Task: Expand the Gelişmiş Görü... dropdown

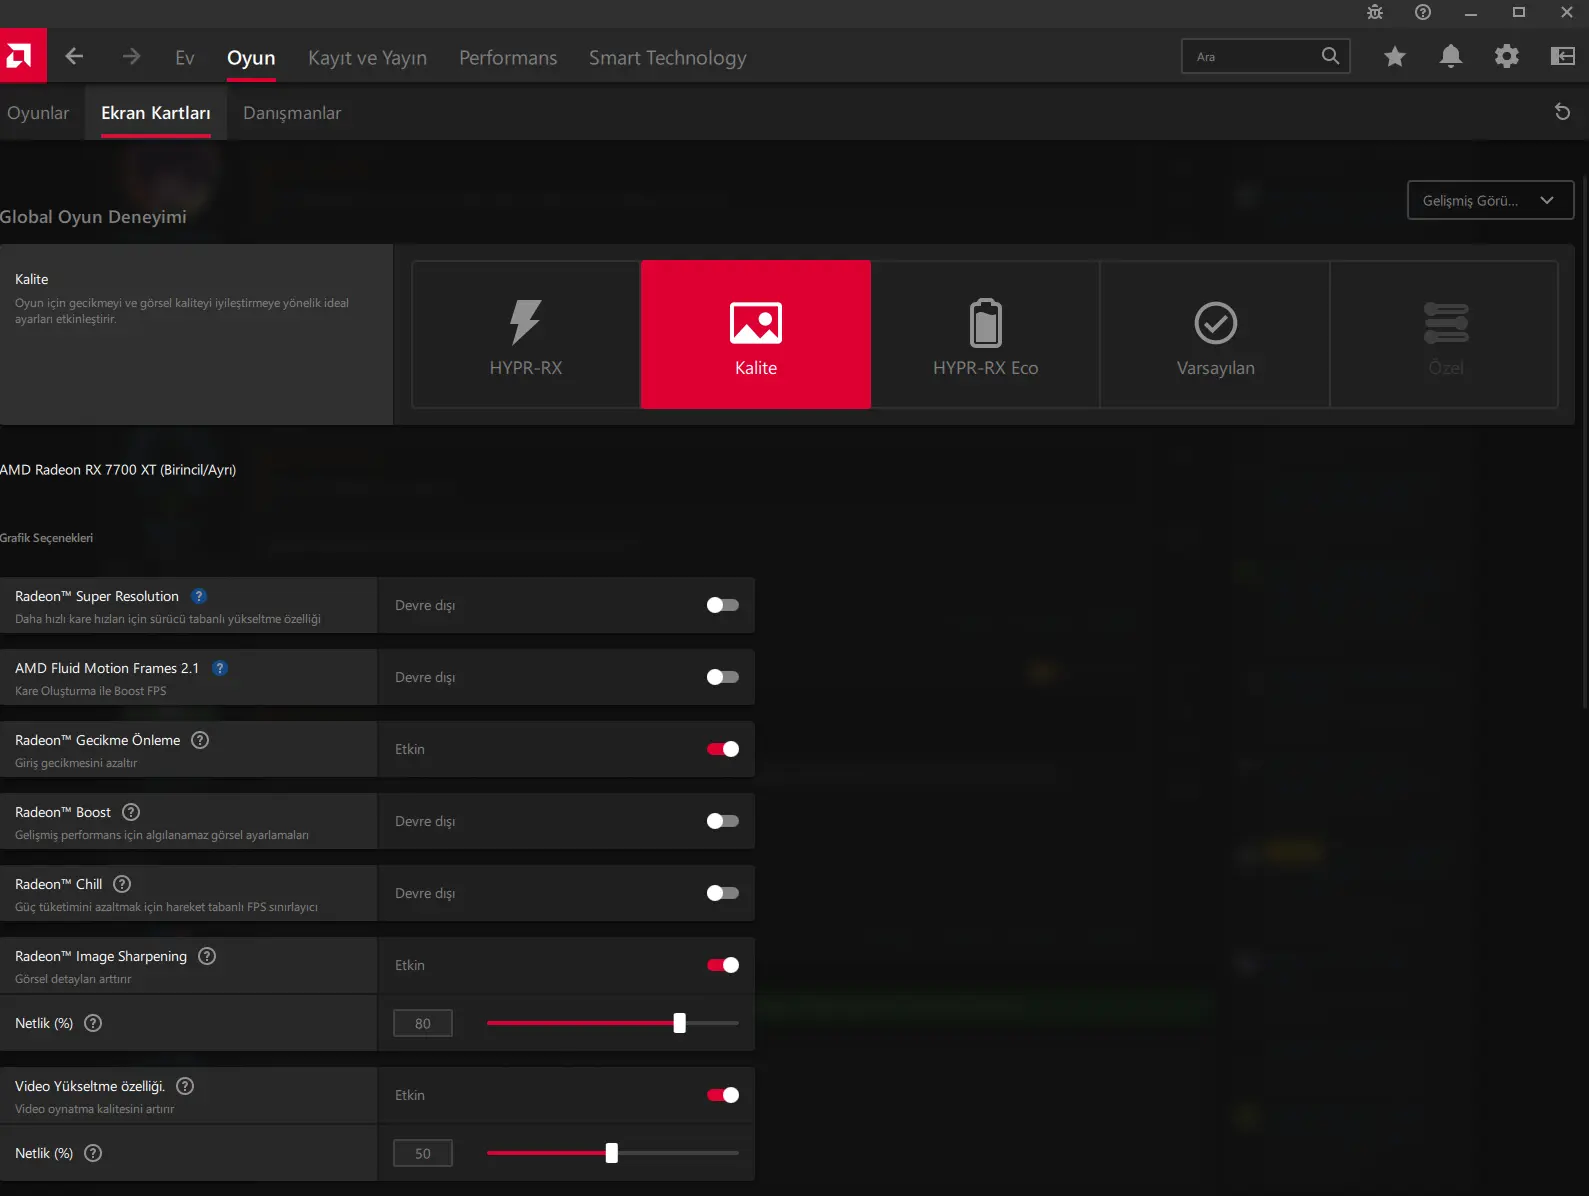Action: [x=1490, y=200]
